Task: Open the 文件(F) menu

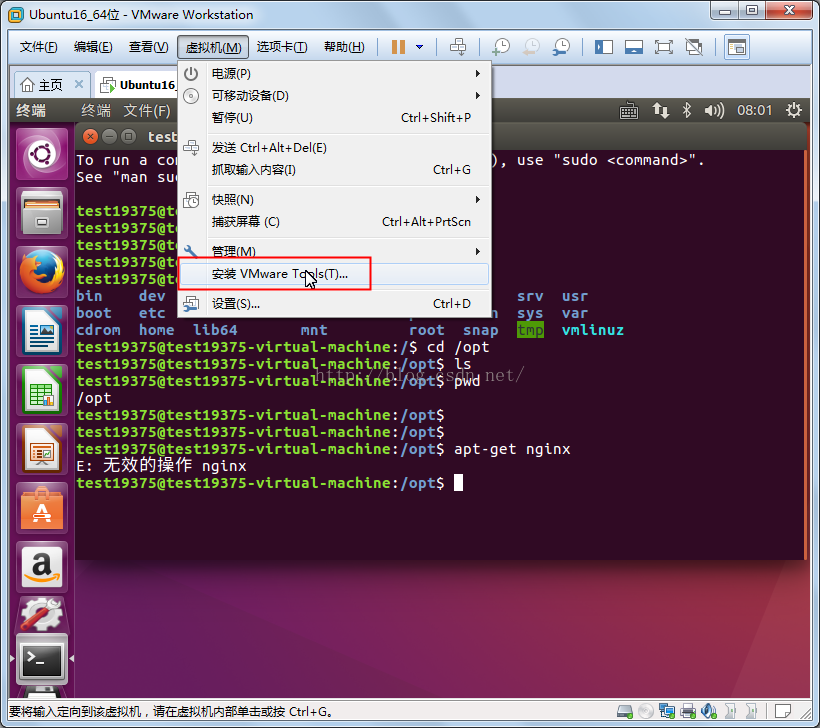Action: pos(38,47)
